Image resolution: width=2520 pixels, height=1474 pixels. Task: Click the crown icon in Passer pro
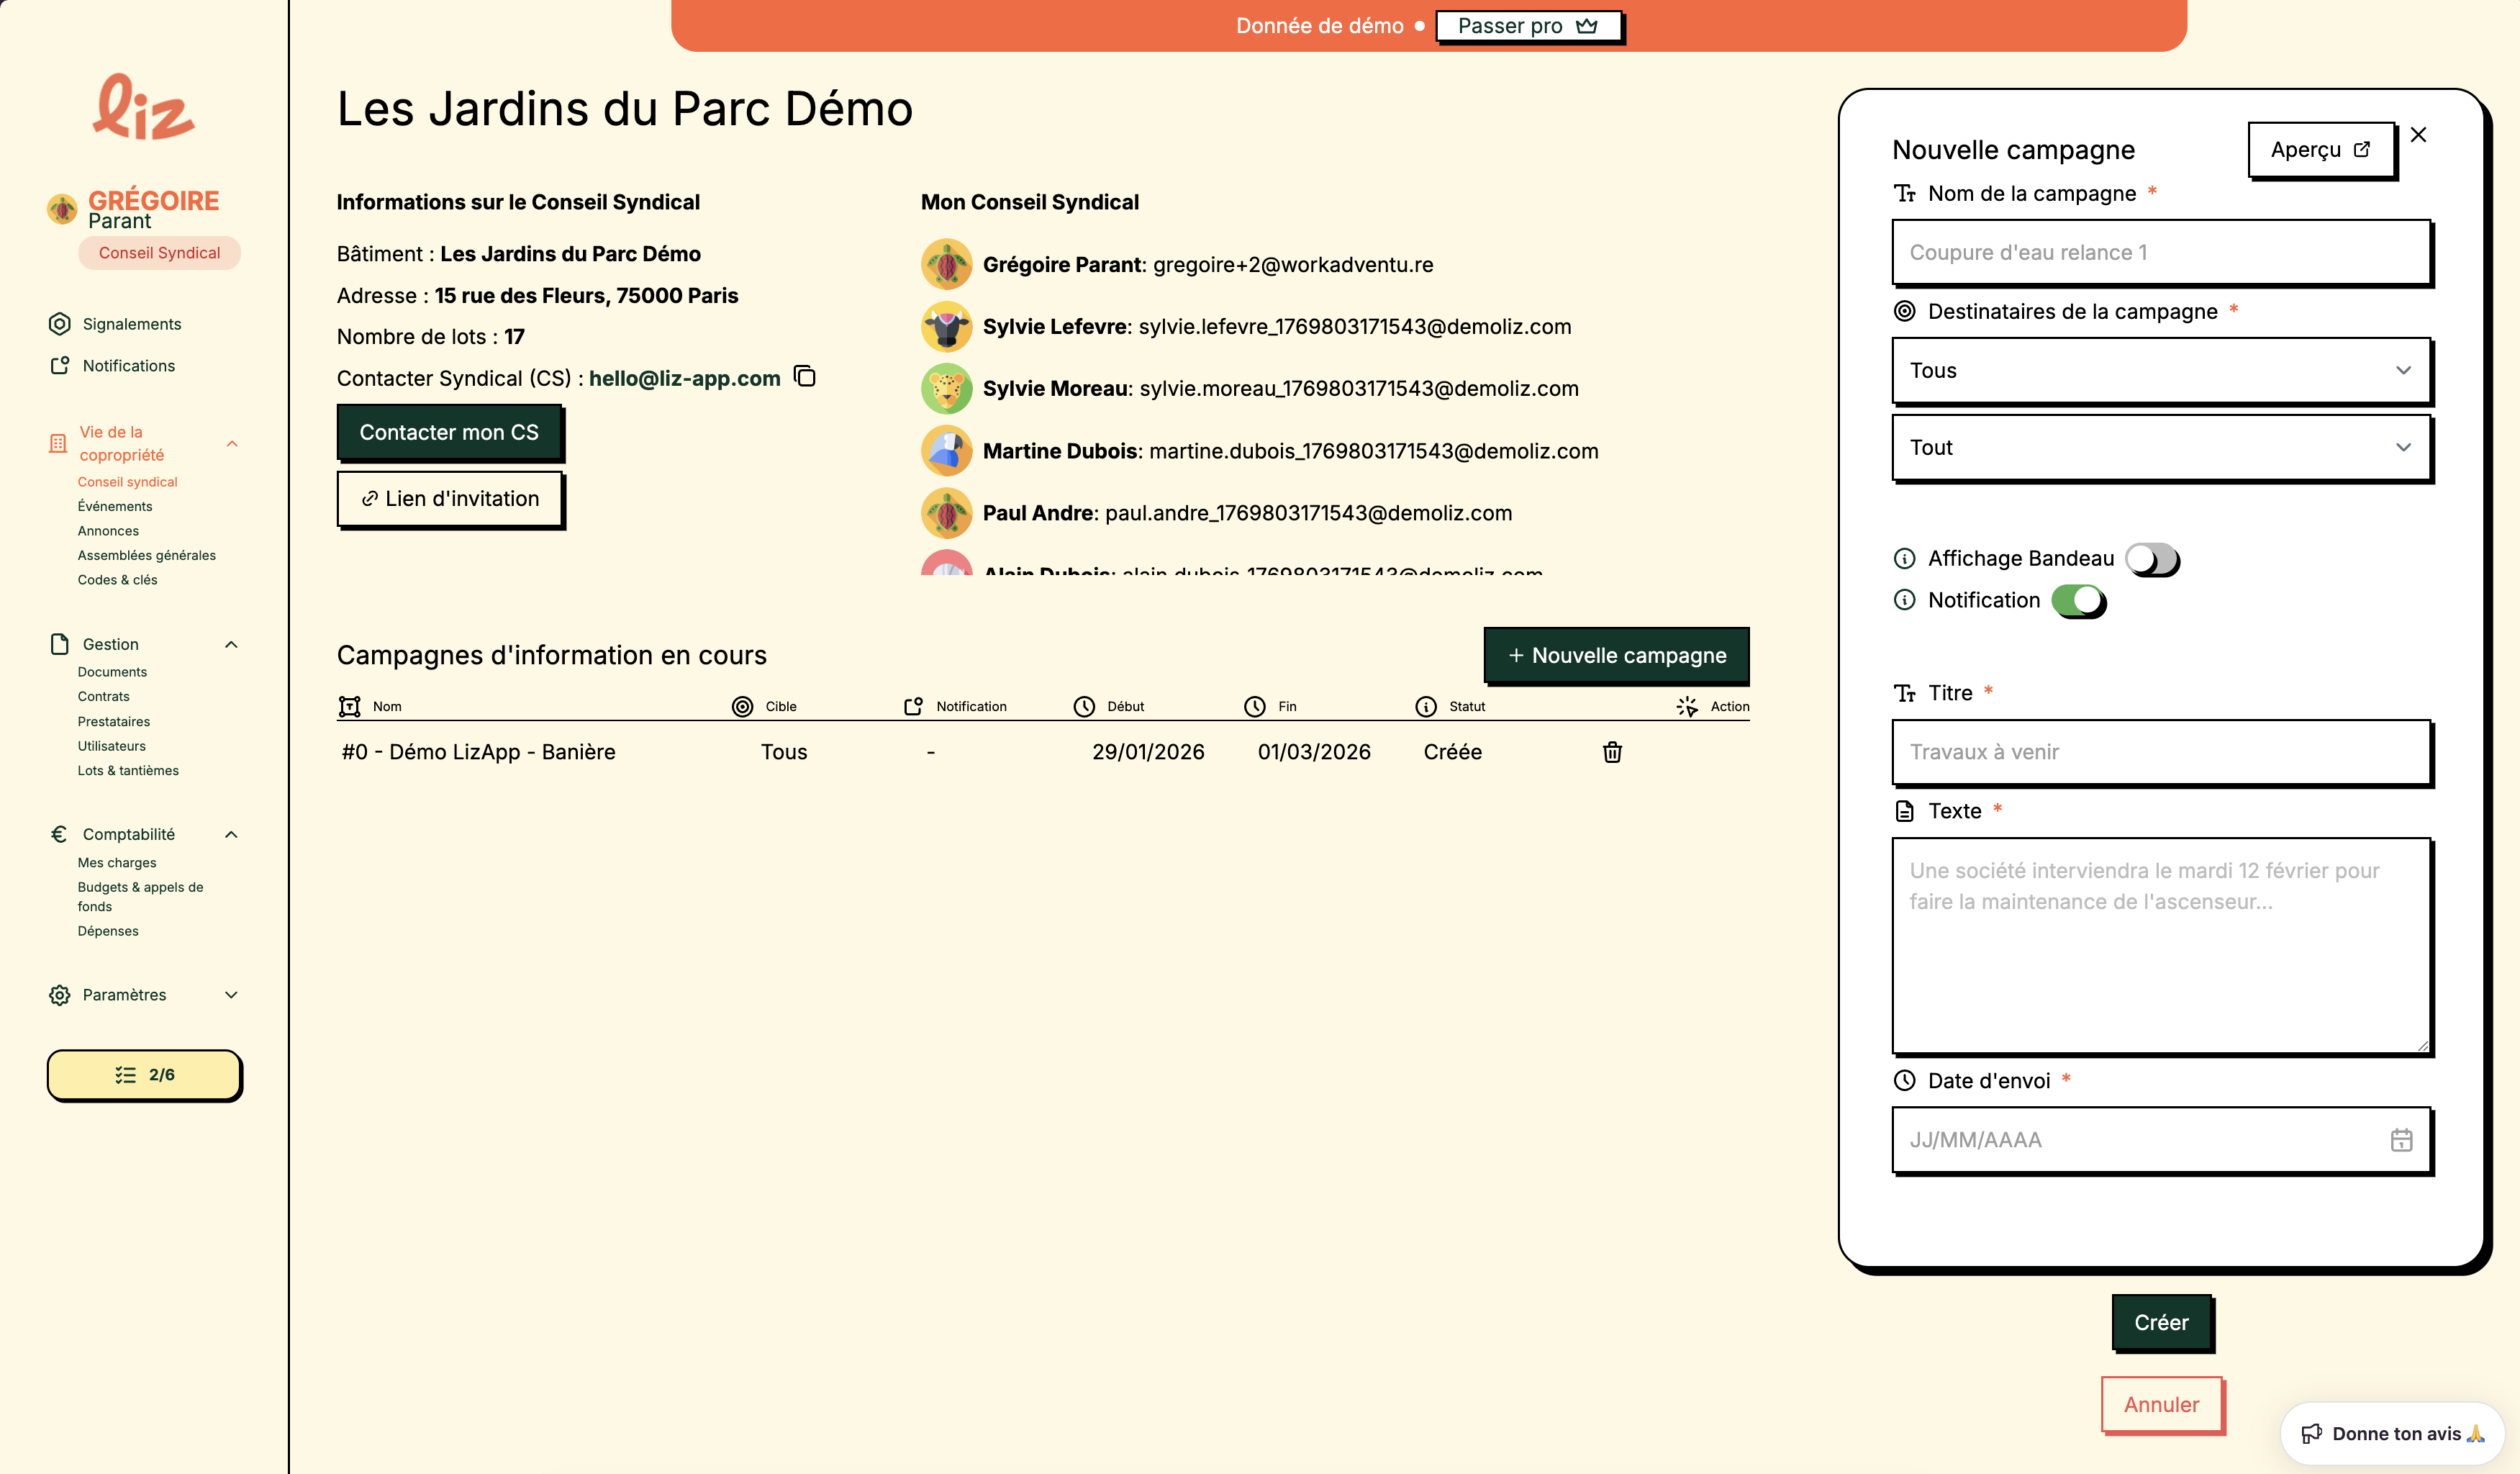click(1587, 26)
